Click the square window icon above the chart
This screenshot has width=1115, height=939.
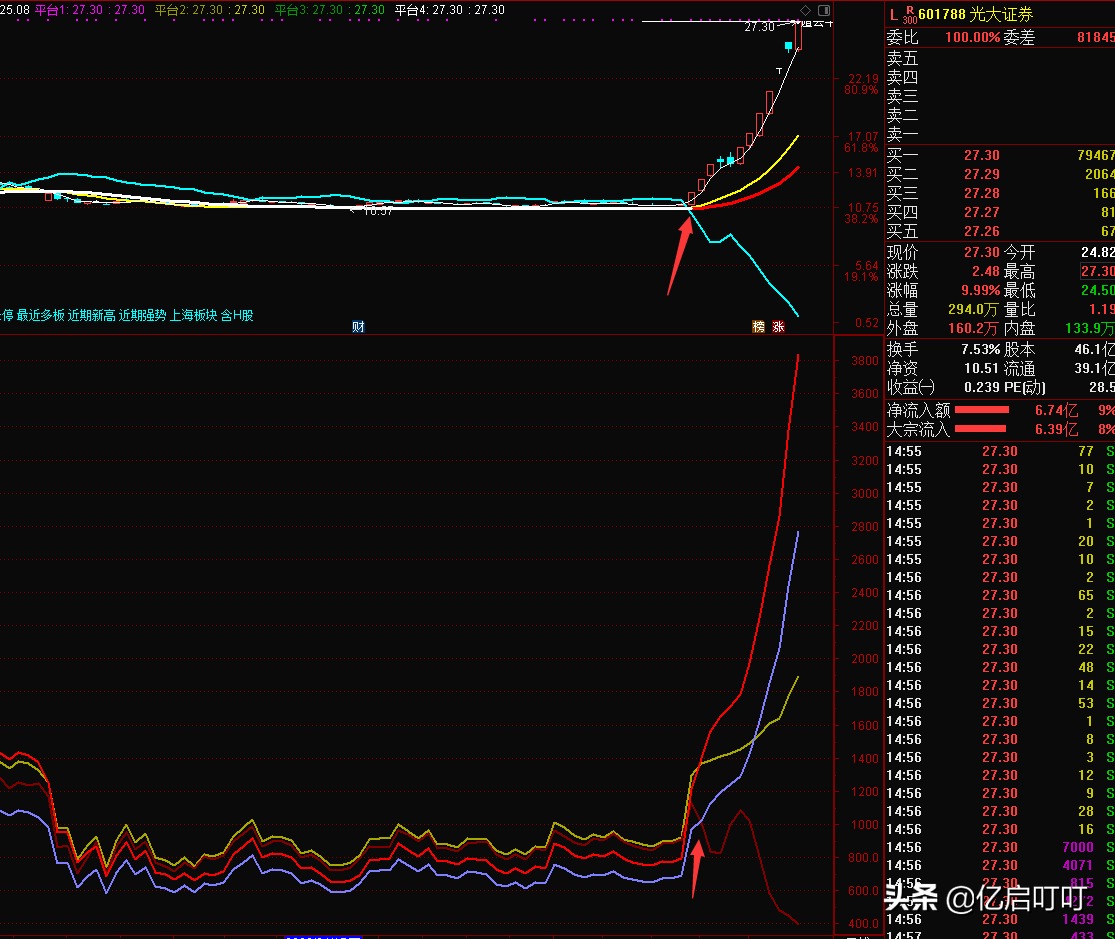[x=823, y=9]
